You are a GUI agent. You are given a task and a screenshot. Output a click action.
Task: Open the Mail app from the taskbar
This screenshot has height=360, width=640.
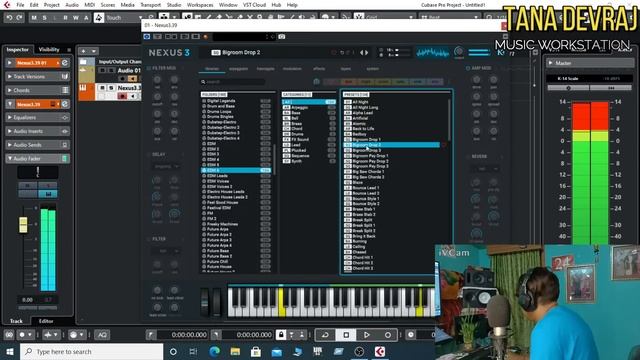[x=277, y=351]
